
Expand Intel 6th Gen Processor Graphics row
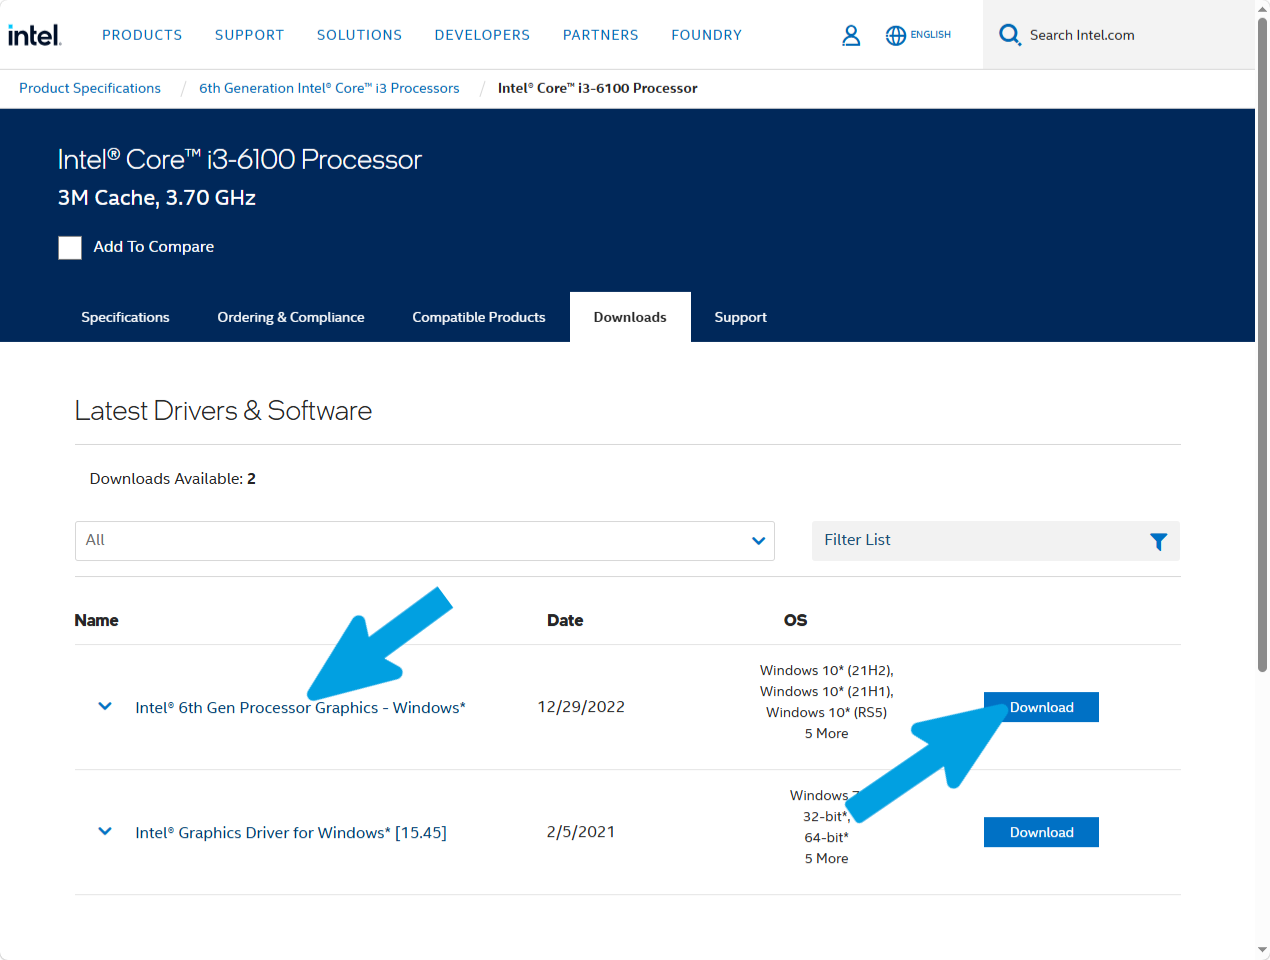click(x=105, y=707)
